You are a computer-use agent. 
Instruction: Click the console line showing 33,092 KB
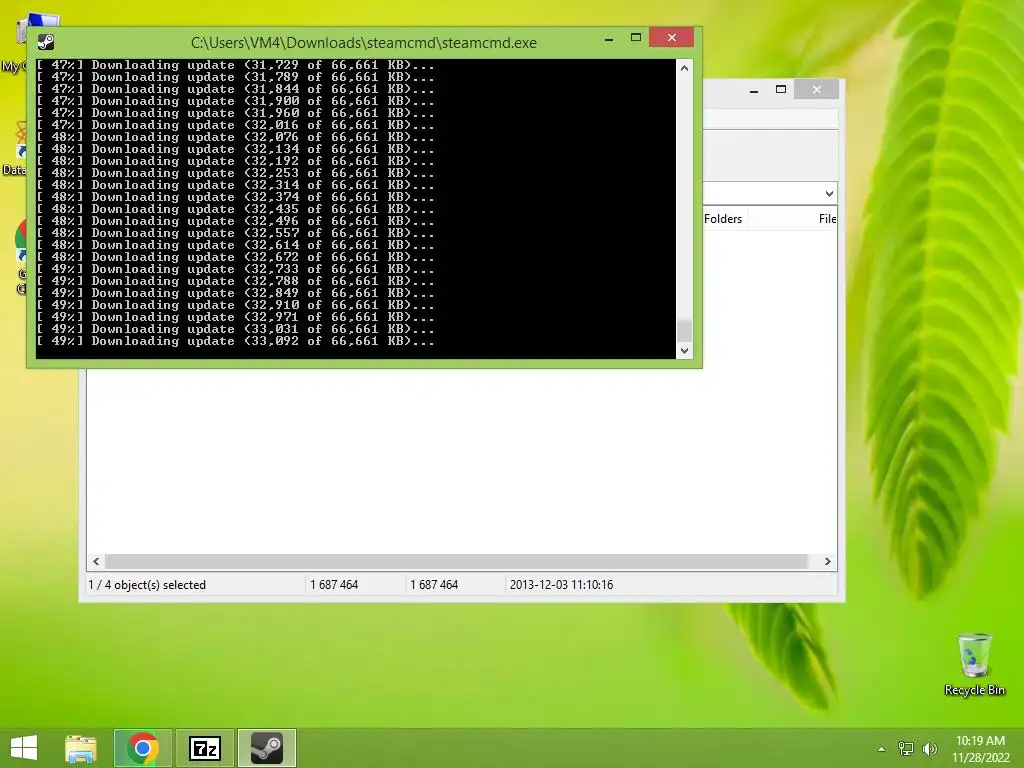pos(235,341)
